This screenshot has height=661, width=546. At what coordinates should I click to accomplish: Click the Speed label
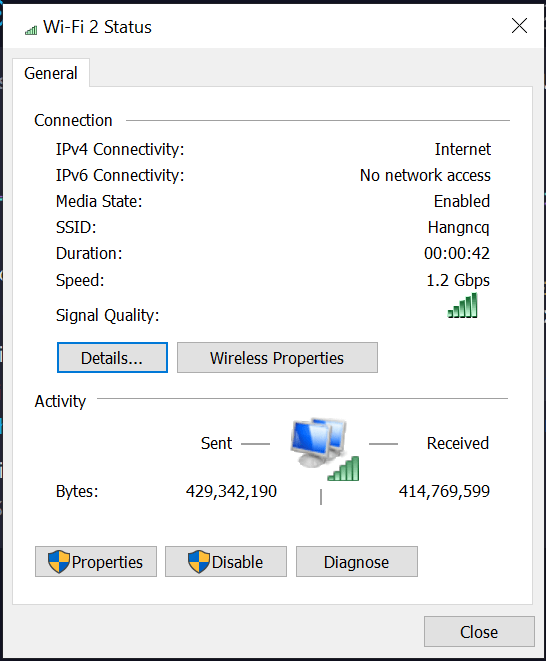pyautogui.click(x=80, y=280)
